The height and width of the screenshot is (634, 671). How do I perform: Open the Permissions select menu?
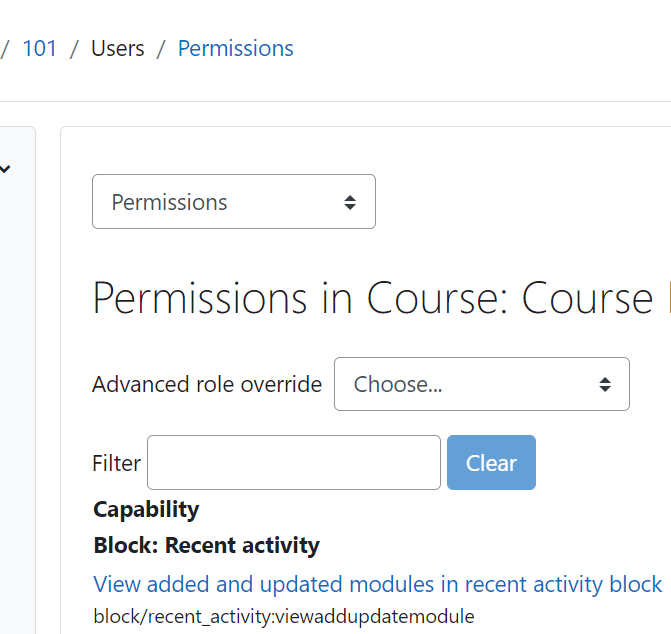coord(234,201)
